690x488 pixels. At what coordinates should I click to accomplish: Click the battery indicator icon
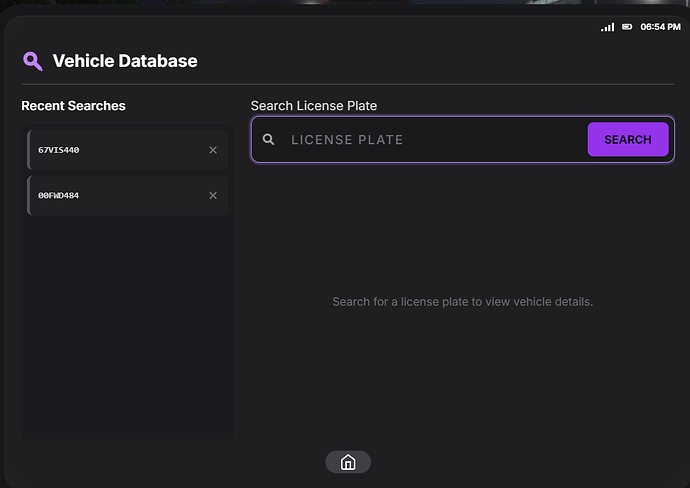tap(627, 27)
